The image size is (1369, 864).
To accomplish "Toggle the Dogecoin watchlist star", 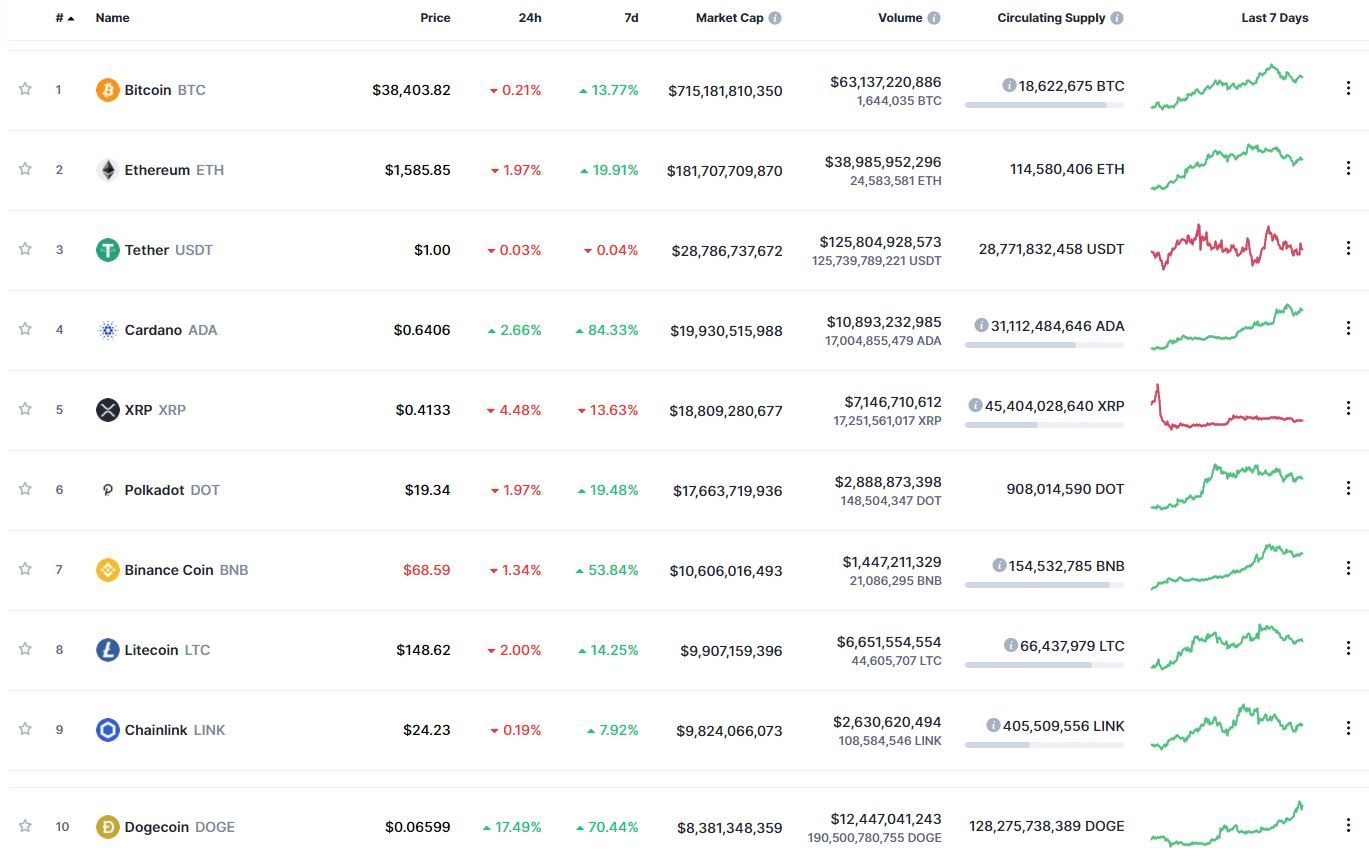I will pos(25,826).
